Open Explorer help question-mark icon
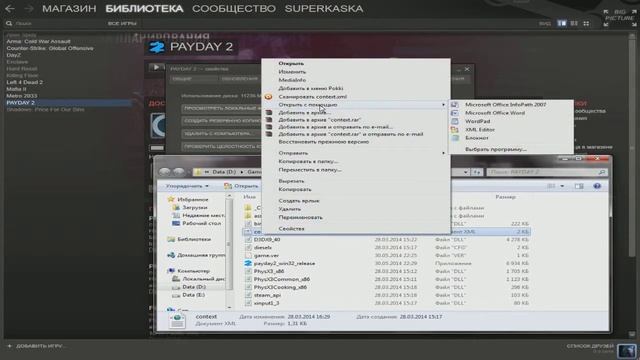The width and height of the screenshot is (640, 360). pyautogui.click(x=597, y=186)
